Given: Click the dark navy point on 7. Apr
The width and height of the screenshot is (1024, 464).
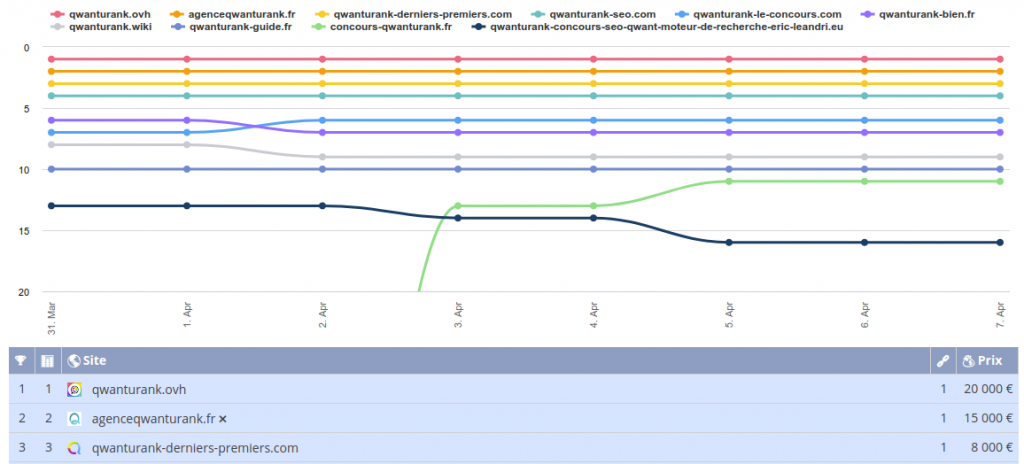Looking at the screenshot, I should (x=1000, y=242).
